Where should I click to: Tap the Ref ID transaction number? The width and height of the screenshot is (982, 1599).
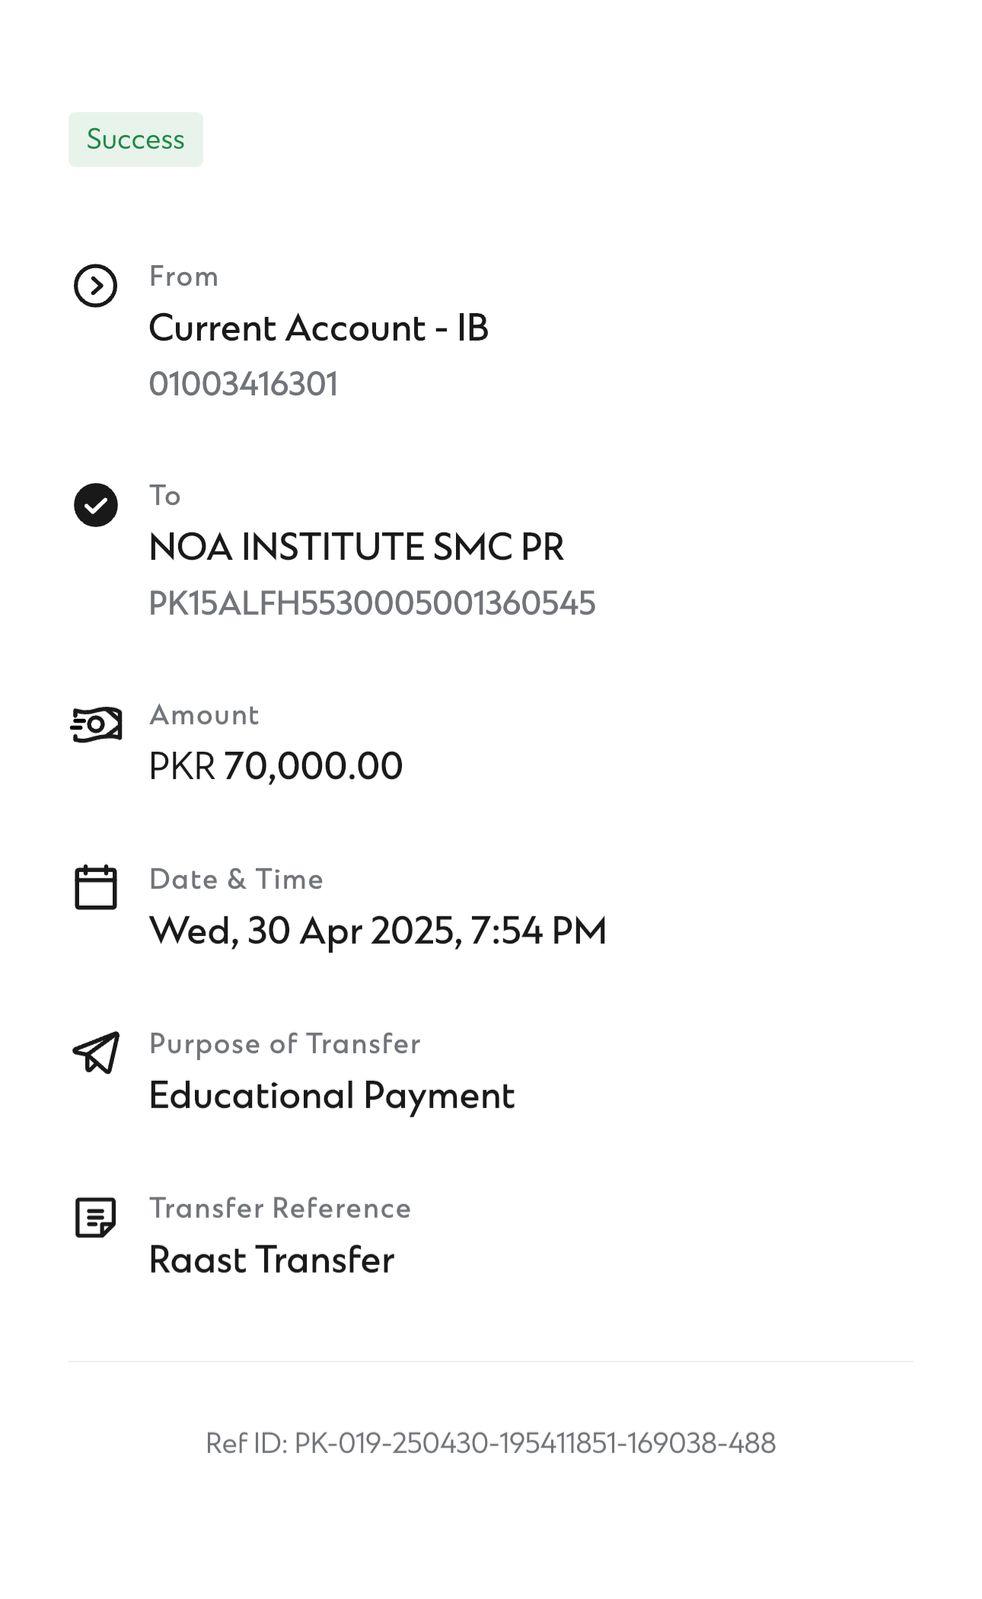point(490,1443)
